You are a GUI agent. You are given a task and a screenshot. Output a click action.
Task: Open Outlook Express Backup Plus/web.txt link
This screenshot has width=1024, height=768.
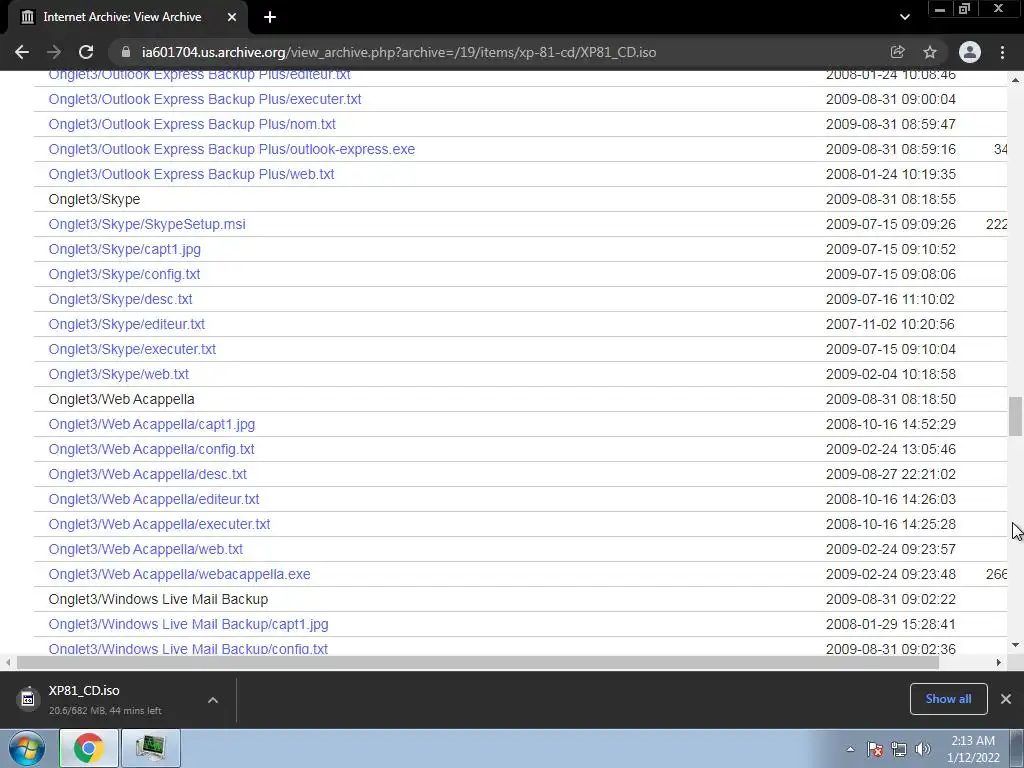191,174
